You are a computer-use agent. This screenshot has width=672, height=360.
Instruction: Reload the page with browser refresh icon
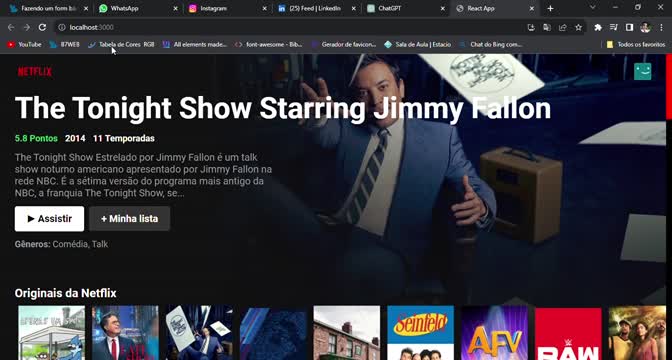42,27
